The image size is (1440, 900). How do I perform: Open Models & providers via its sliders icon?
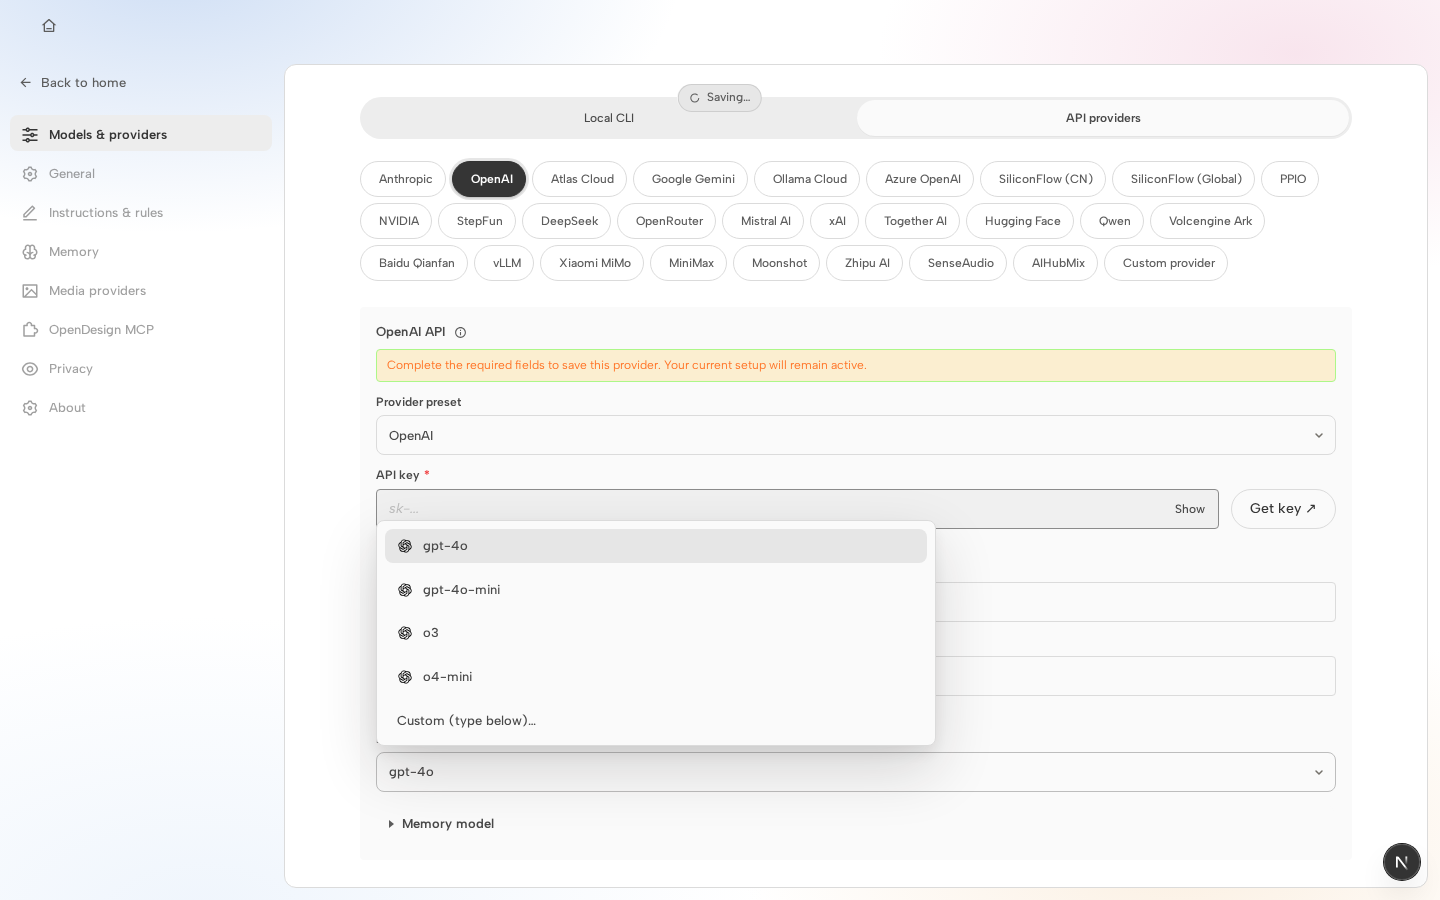30,135
